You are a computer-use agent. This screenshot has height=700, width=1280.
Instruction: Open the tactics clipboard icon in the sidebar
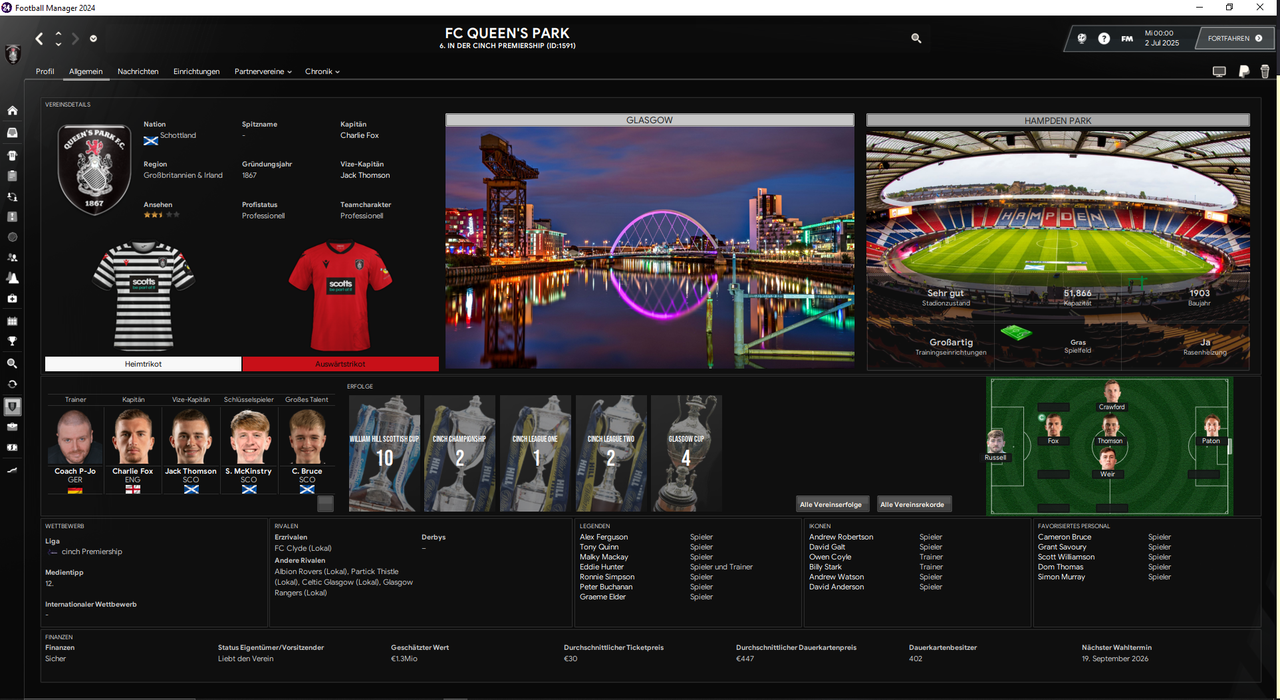pos(12,175)
